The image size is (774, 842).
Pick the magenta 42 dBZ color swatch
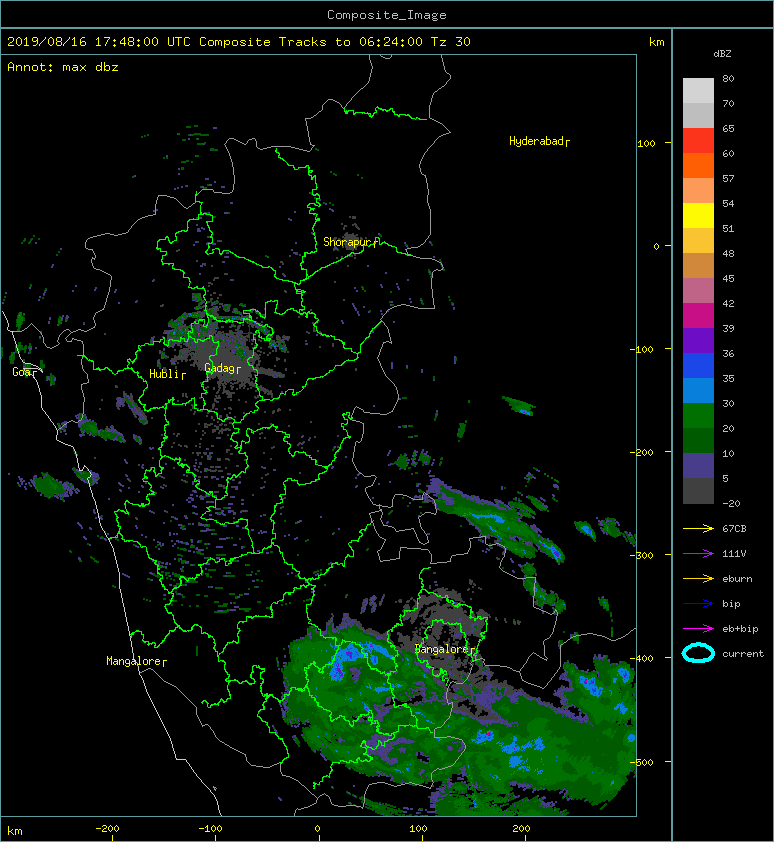tap(698, 315)
